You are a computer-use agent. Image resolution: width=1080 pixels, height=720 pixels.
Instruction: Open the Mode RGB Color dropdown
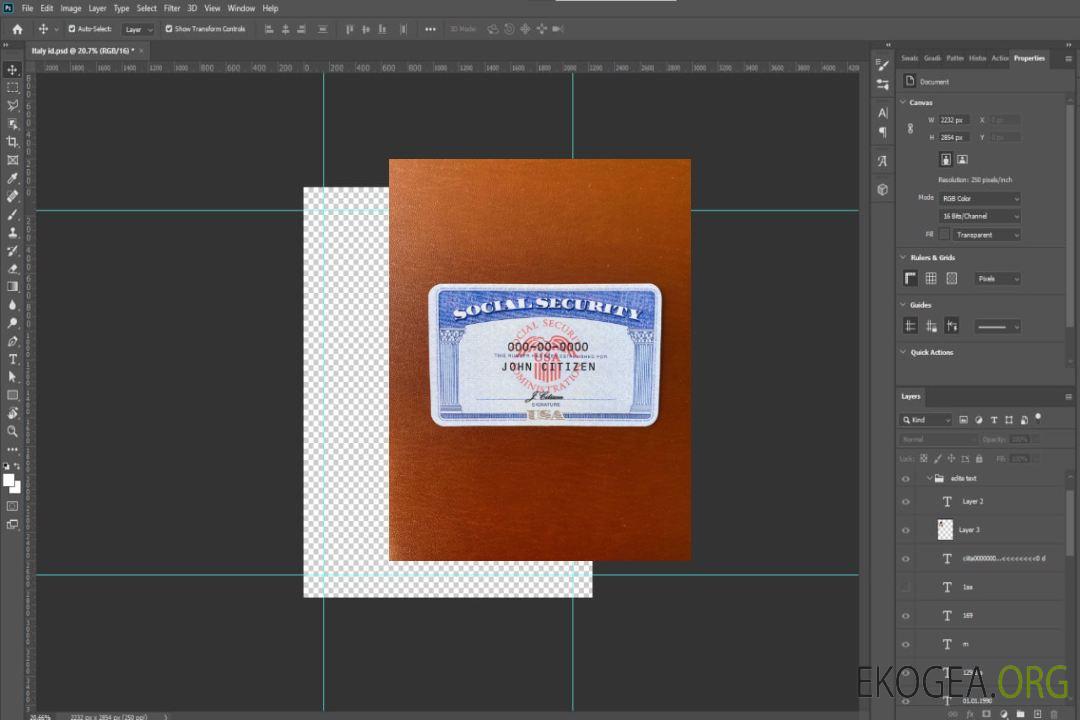point(979,198)
